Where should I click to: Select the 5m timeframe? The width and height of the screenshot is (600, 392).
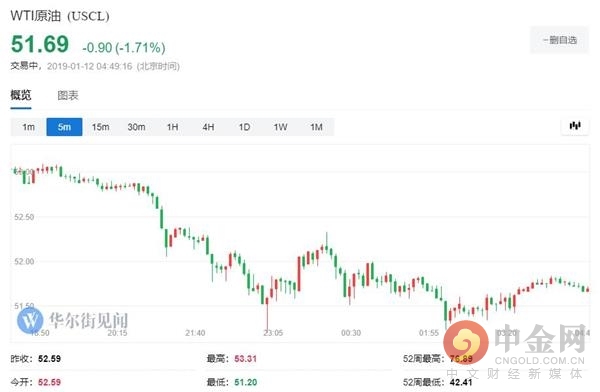tap(64, 127)
